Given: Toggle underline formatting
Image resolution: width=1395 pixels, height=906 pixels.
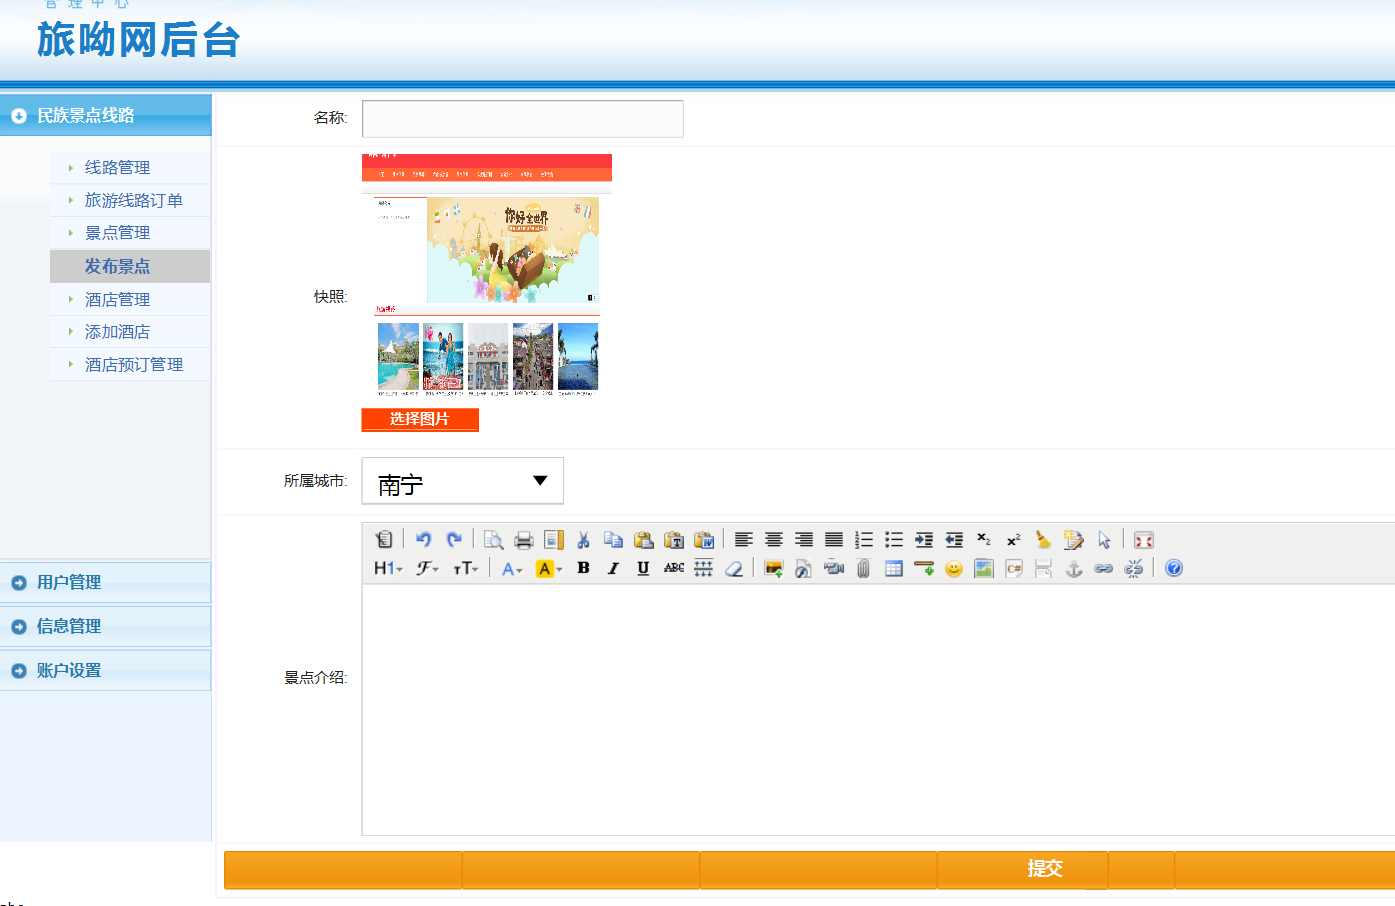Looking at the screenshot, I should (x=643, y=568).
